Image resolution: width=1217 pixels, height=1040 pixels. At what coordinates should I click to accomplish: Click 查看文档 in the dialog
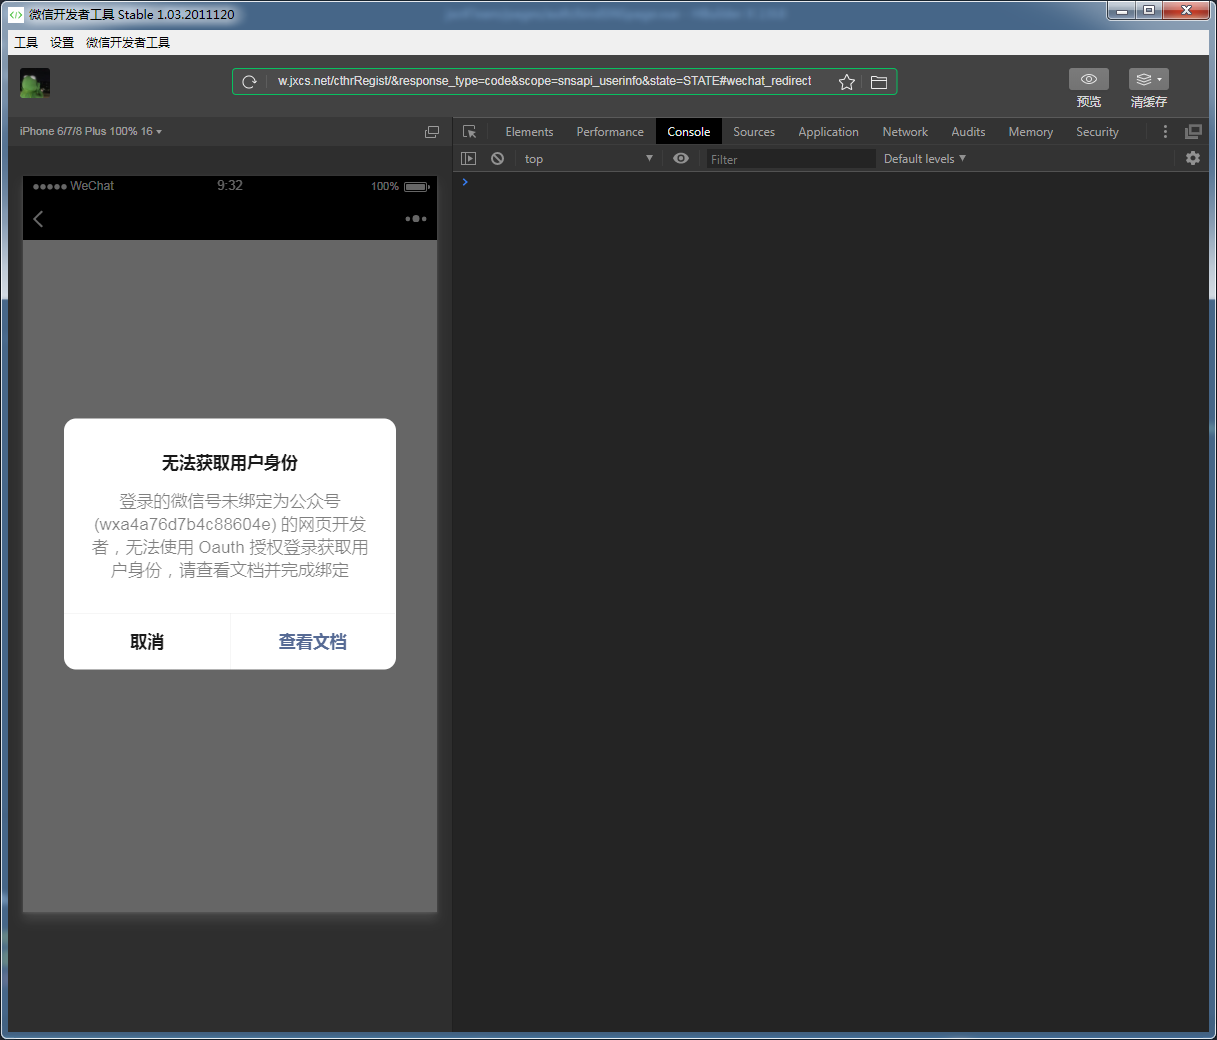pyautogui.click(x=313, y=642)
